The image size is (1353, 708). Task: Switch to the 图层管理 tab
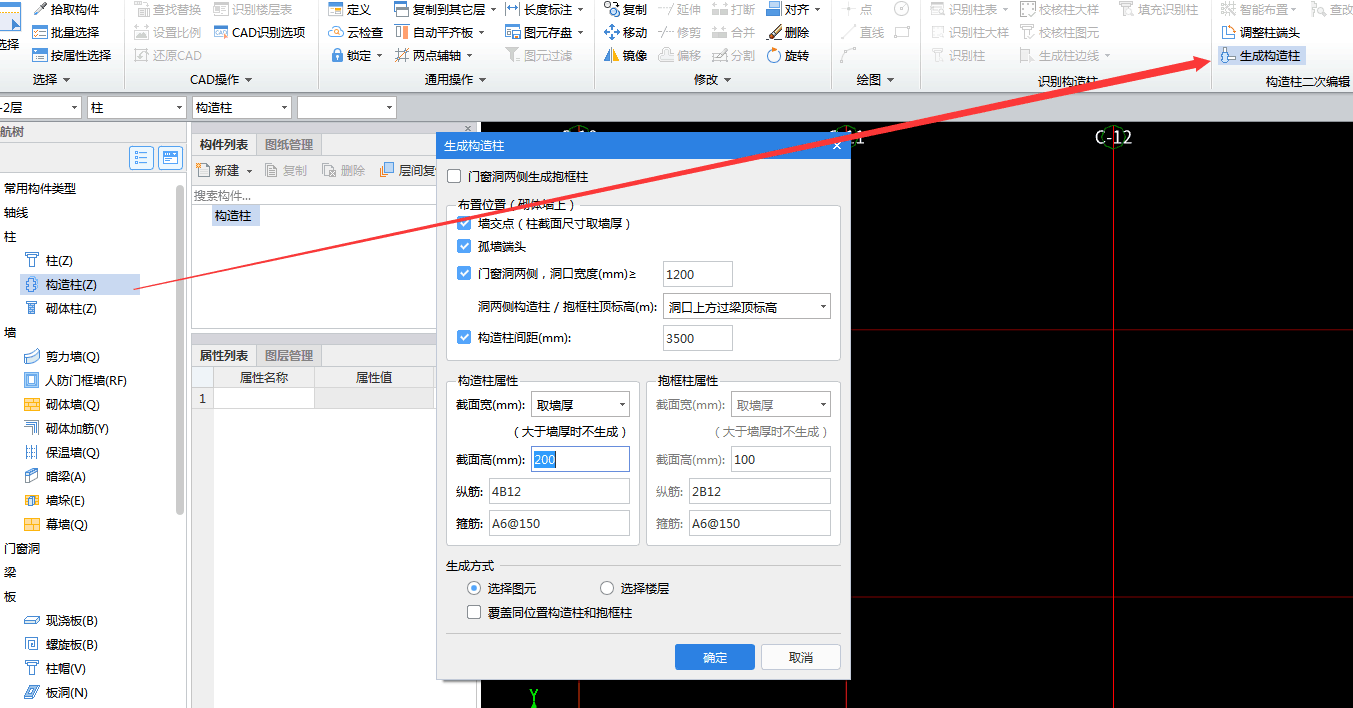pos(288,355)
